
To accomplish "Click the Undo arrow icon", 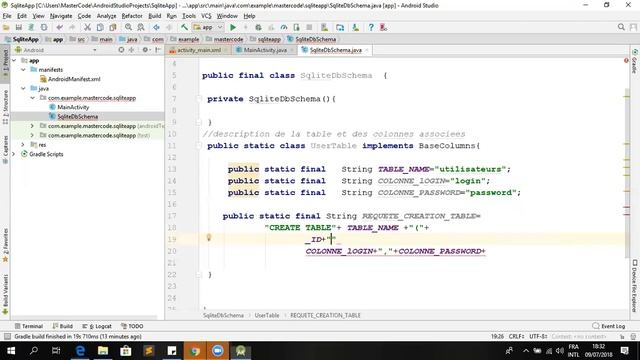I will (60, 27).
